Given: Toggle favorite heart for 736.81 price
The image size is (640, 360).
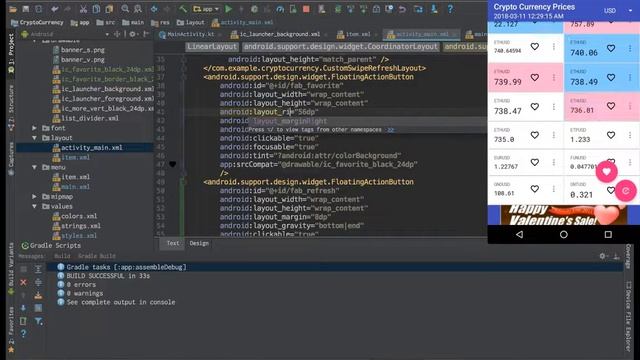Looking at the screenshot, I should tap(611, 106).
